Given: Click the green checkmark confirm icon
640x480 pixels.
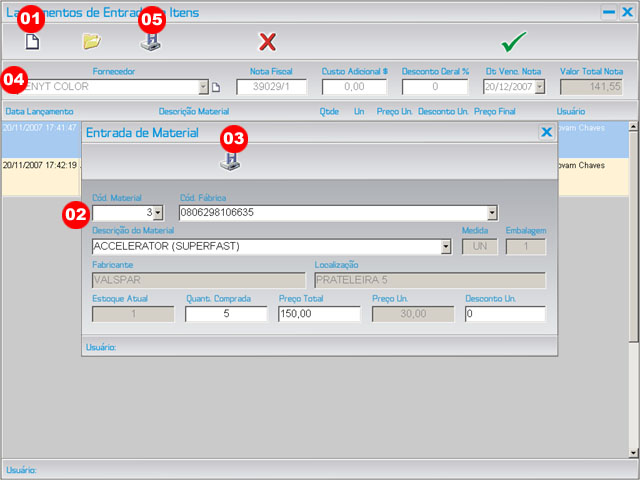Looking at the screenshot, I should pyautogui.click(x=514, y=42).
